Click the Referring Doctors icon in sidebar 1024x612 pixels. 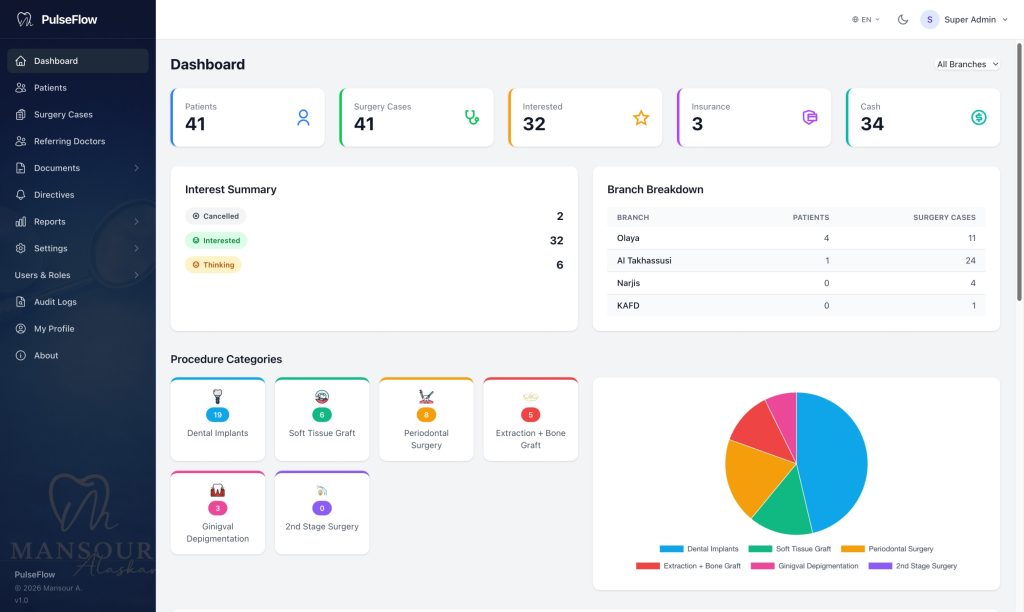pos(21,141)
